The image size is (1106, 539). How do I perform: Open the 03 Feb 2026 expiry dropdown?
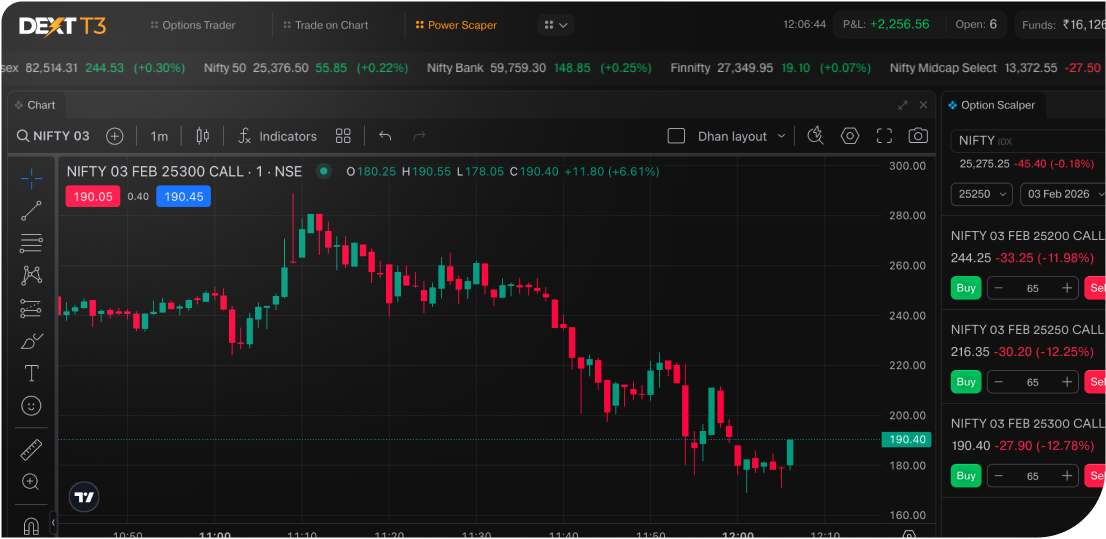(x=1062, y=194)
